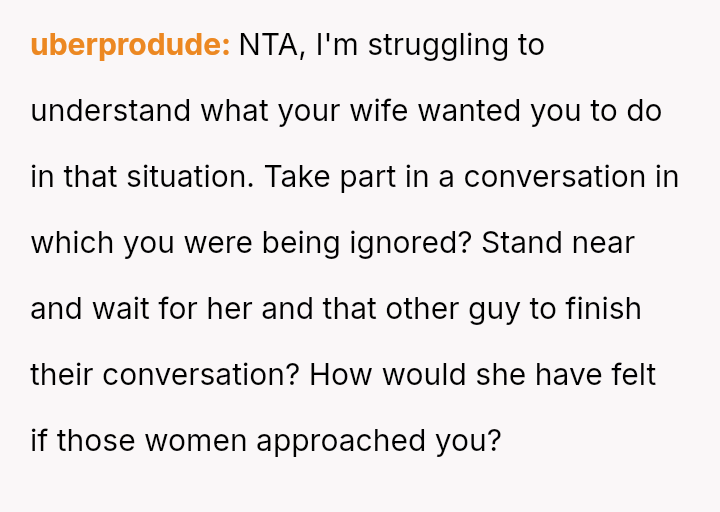The image size is (720, 512).
Task: Click the word "their" starting the sixth line
Action: coord(62,375)
